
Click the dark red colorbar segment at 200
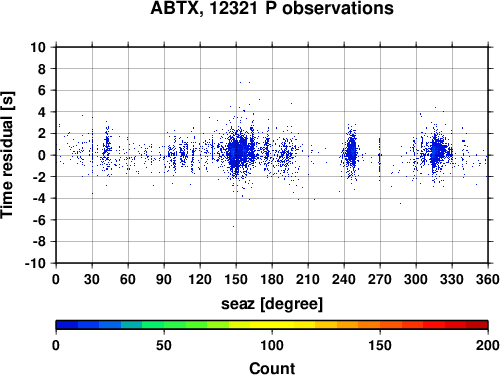(x=477, y=325)
